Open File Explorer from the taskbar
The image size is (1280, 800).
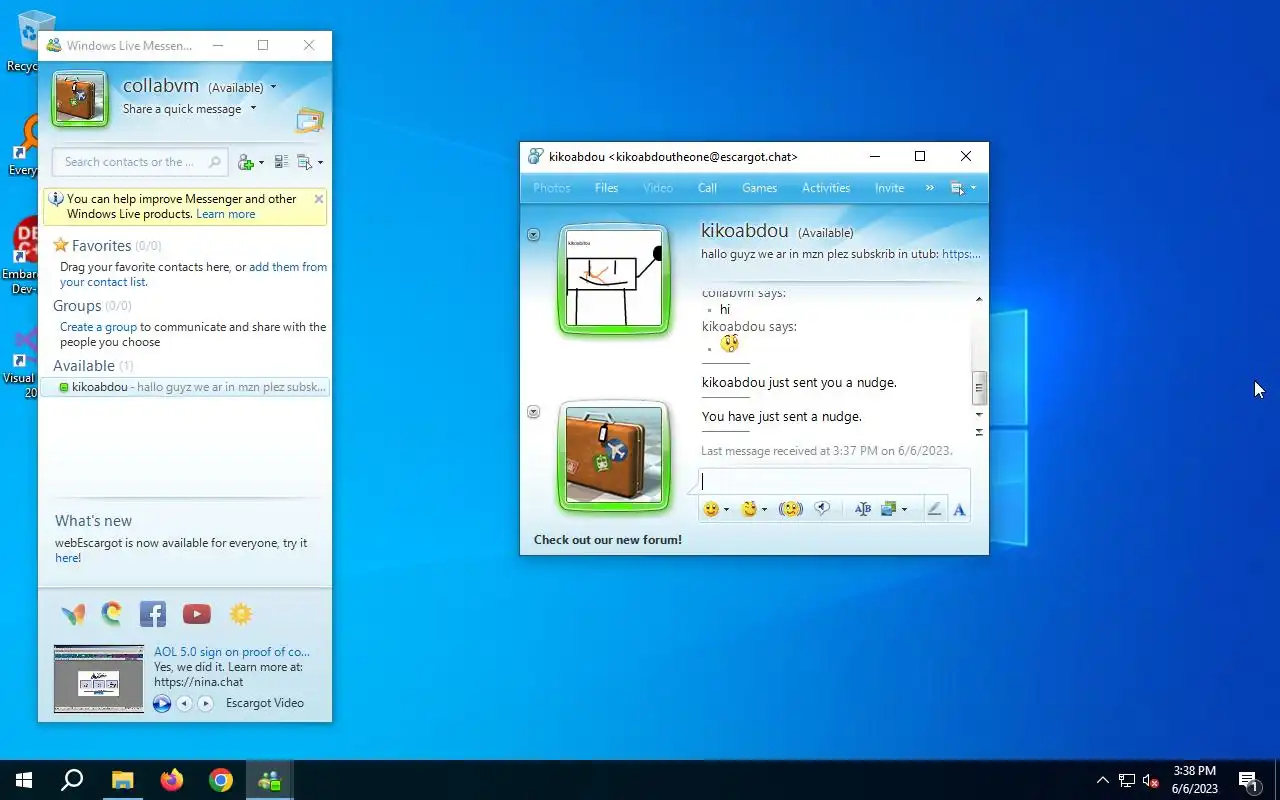coord(122,780)
